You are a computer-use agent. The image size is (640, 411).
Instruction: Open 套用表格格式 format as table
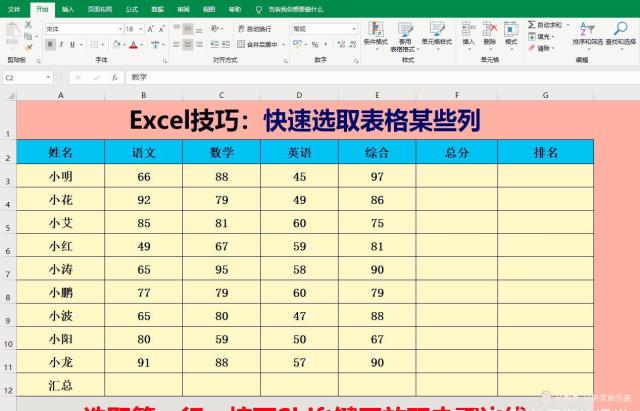coord(405,37)
